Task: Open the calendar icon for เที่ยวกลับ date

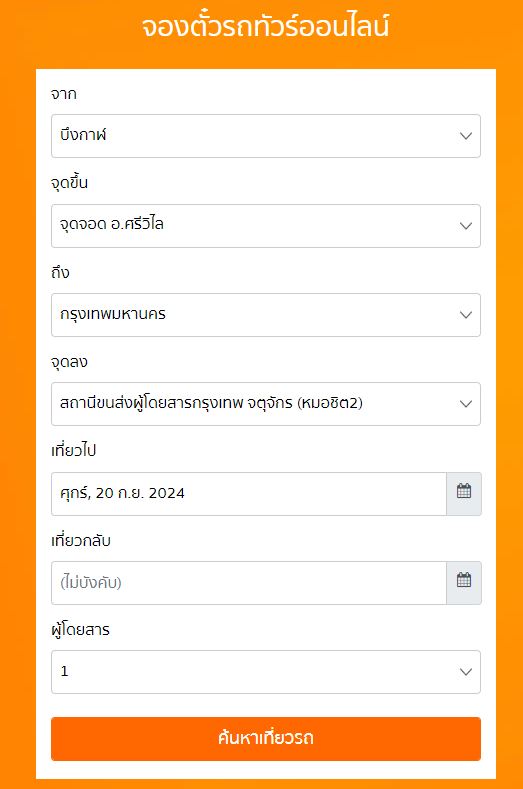Action: 464,583
